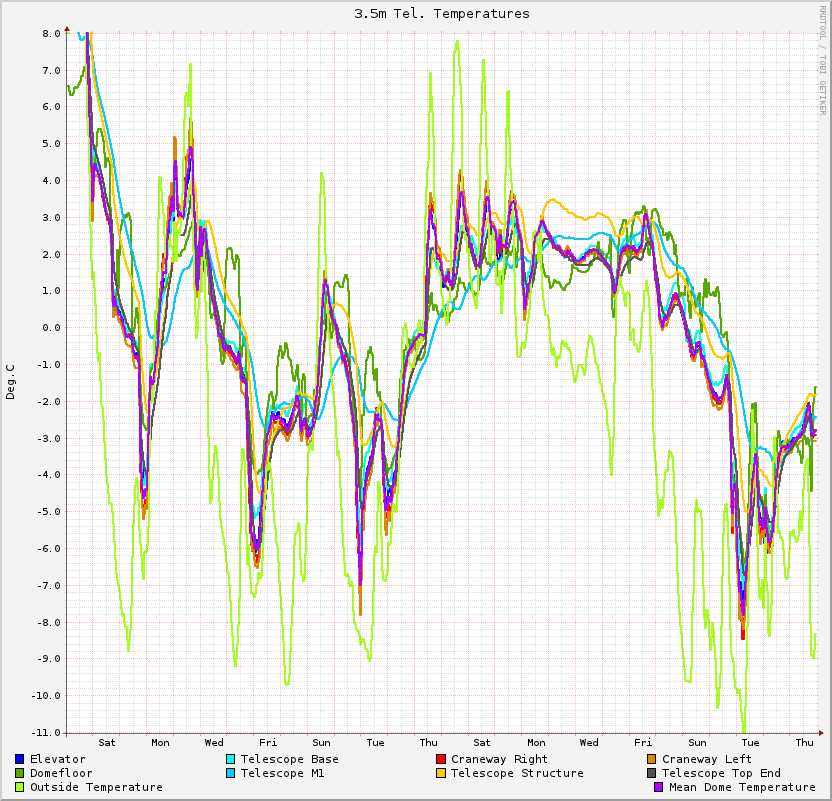Image resolution: width=832 pixels, height=801 pixels.
Task: Click the leftmost Sat label on x-axis
Action: 107,742
